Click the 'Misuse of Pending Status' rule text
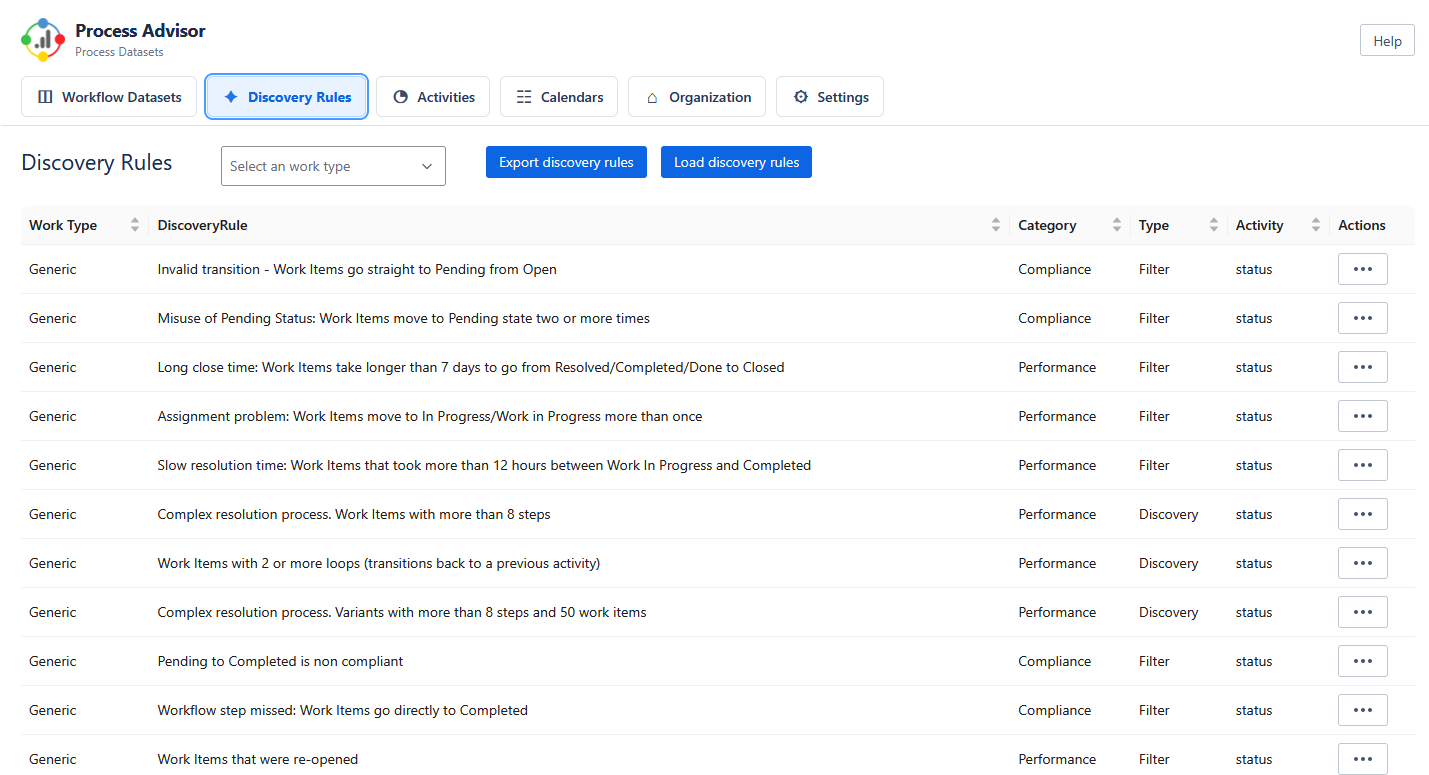Image resolution: width=1429 pixels, height=775 pixels. [403, 318]
